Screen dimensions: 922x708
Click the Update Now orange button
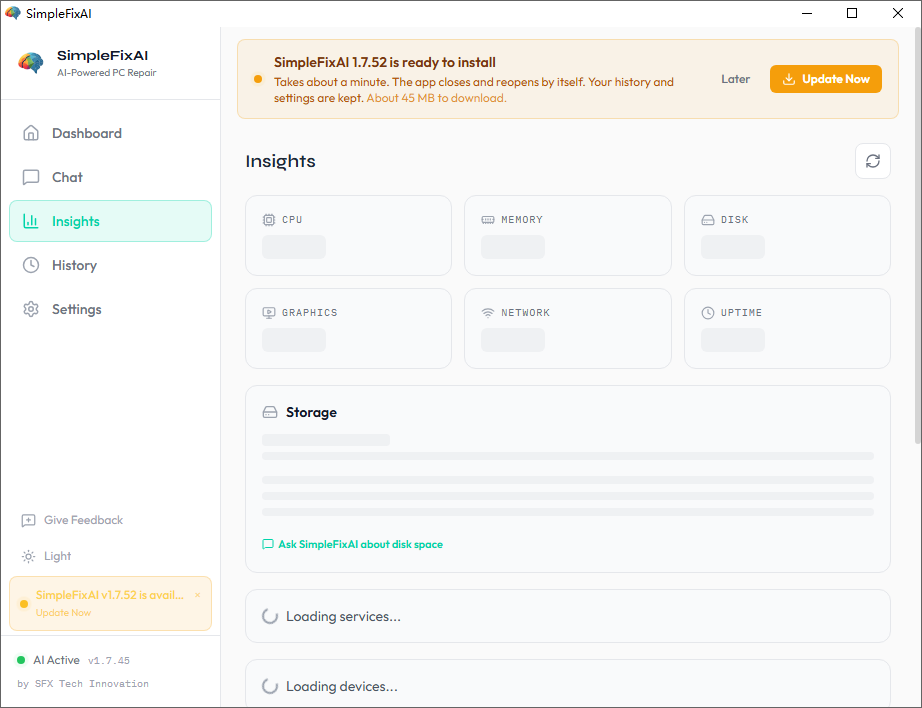click(826, 79)
